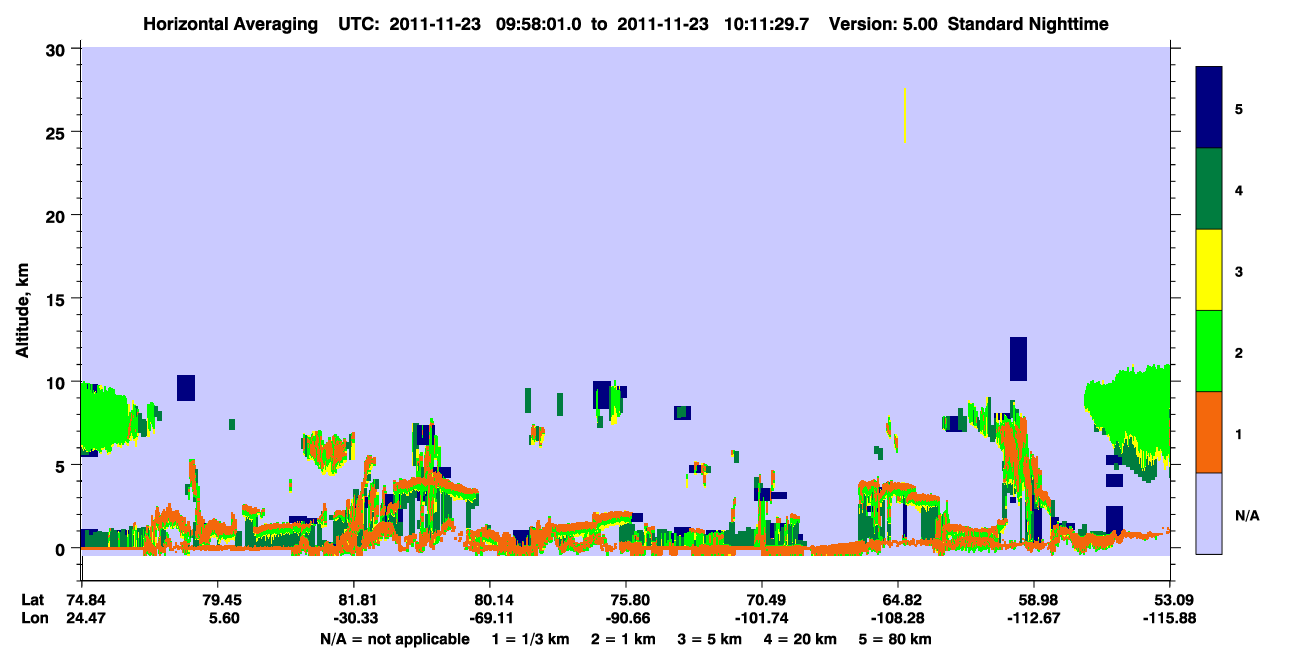Click longitude value -90.66
Viewport: 1300px width, 667px height.
pos(626,619)
